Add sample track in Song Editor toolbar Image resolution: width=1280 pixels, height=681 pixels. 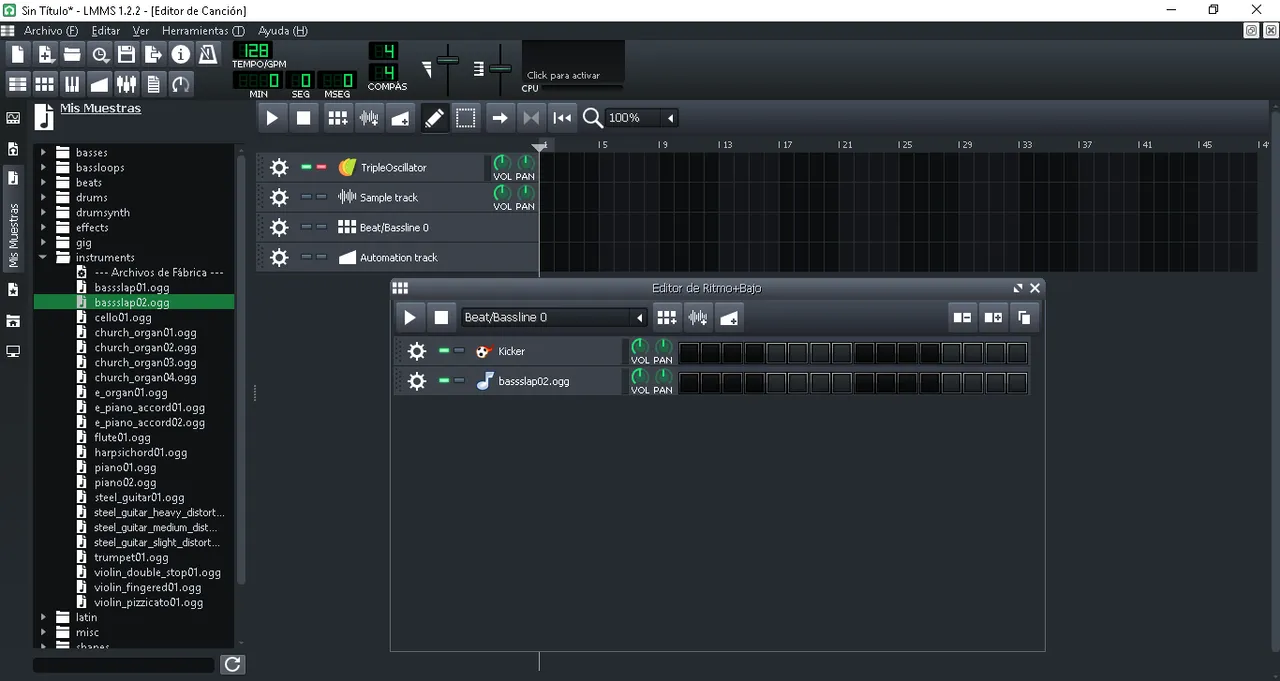point(369,118)
